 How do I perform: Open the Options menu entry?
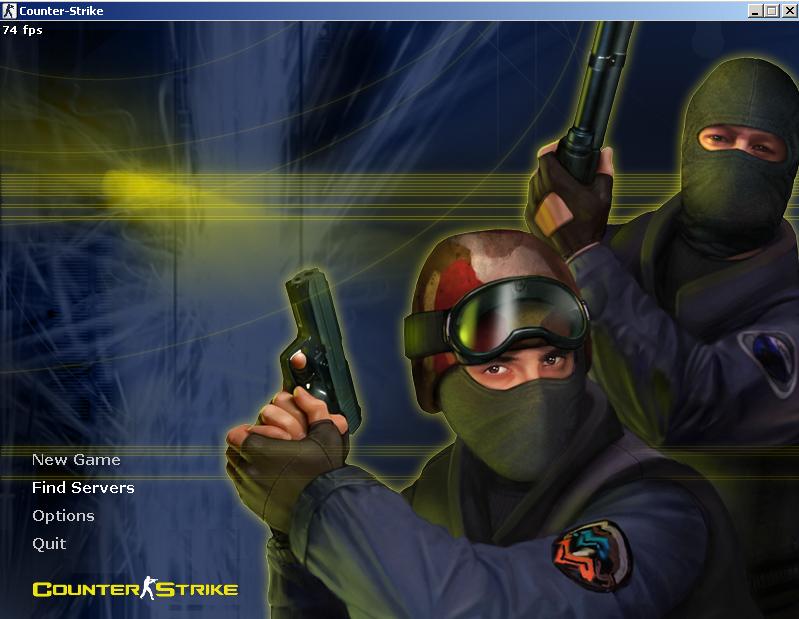pyautogui.click(x=63, y=516)
